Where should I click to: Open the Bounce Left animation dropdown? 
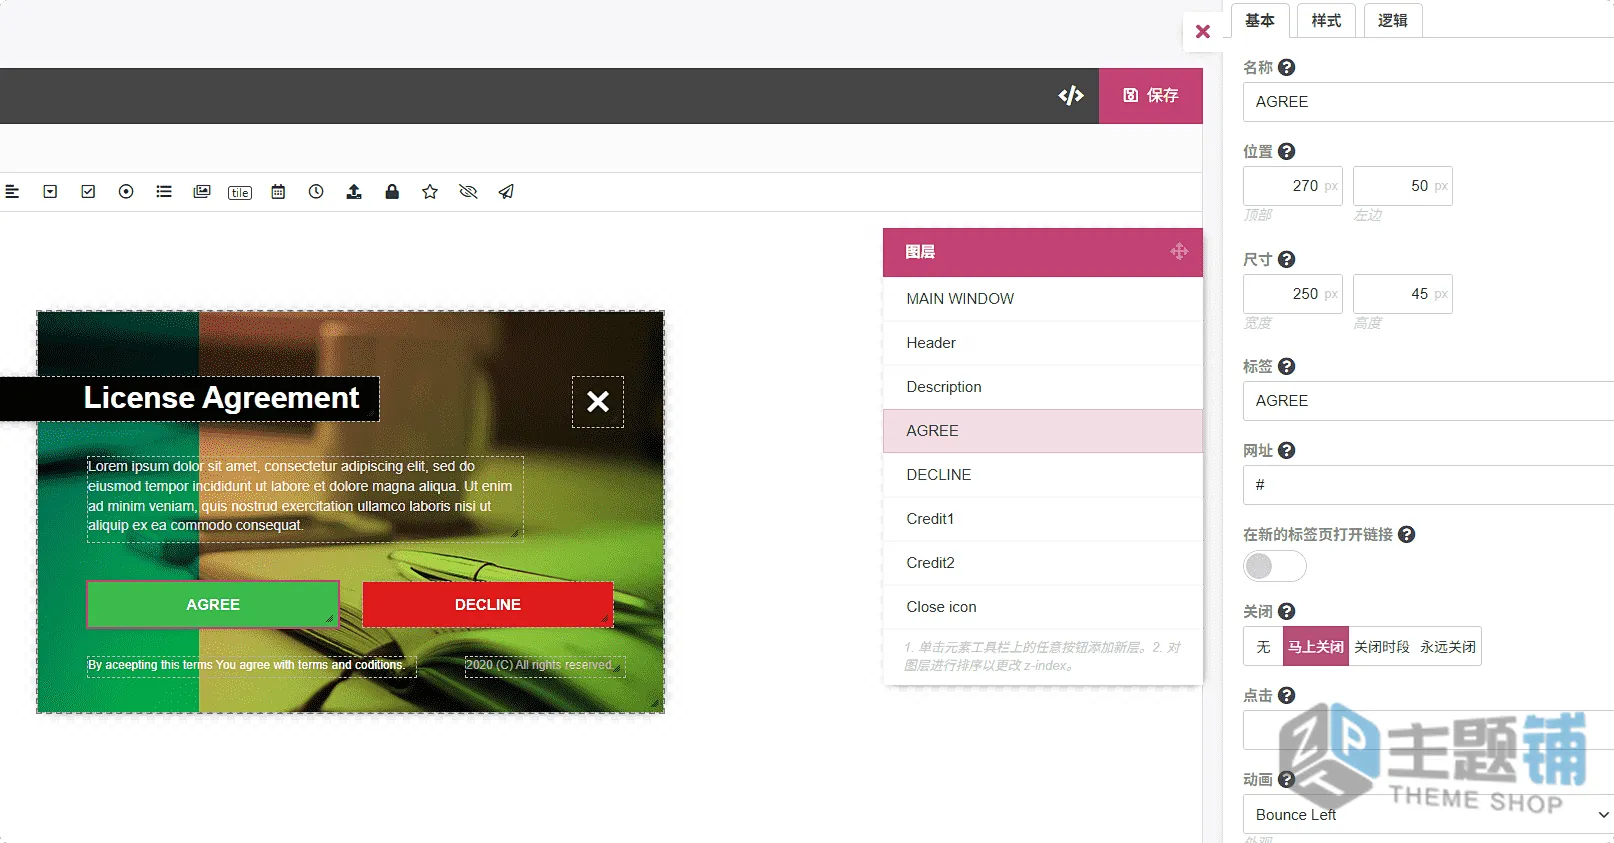(1428, 814)
